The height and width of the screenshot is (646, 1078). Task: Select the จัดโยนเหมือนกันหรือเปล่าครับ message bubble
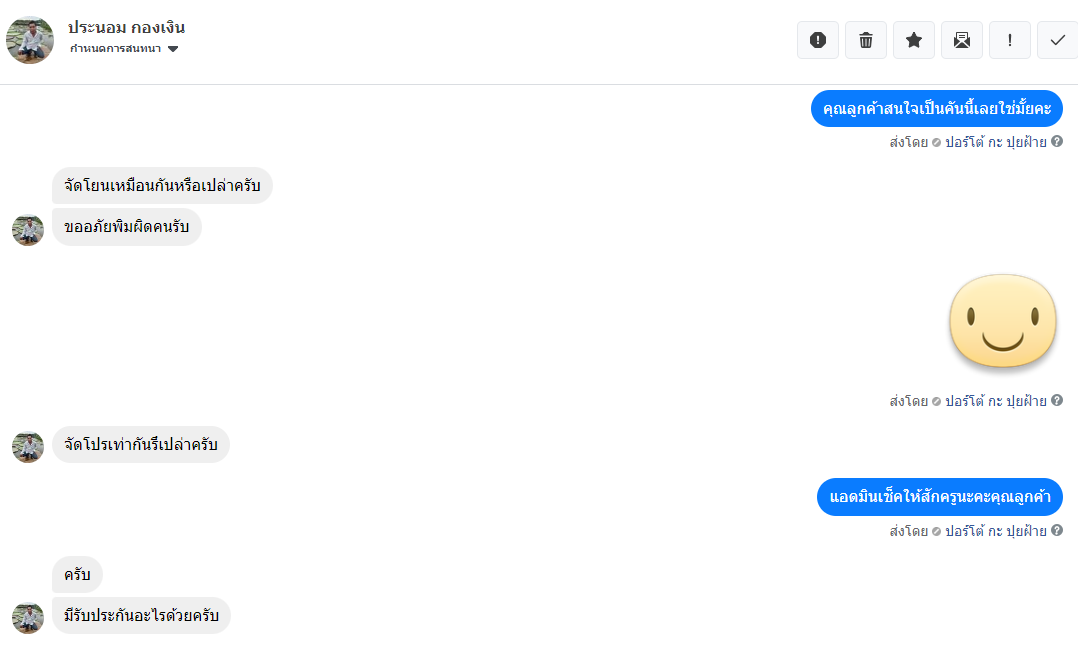pyautogui.click(x=162, y=186)
